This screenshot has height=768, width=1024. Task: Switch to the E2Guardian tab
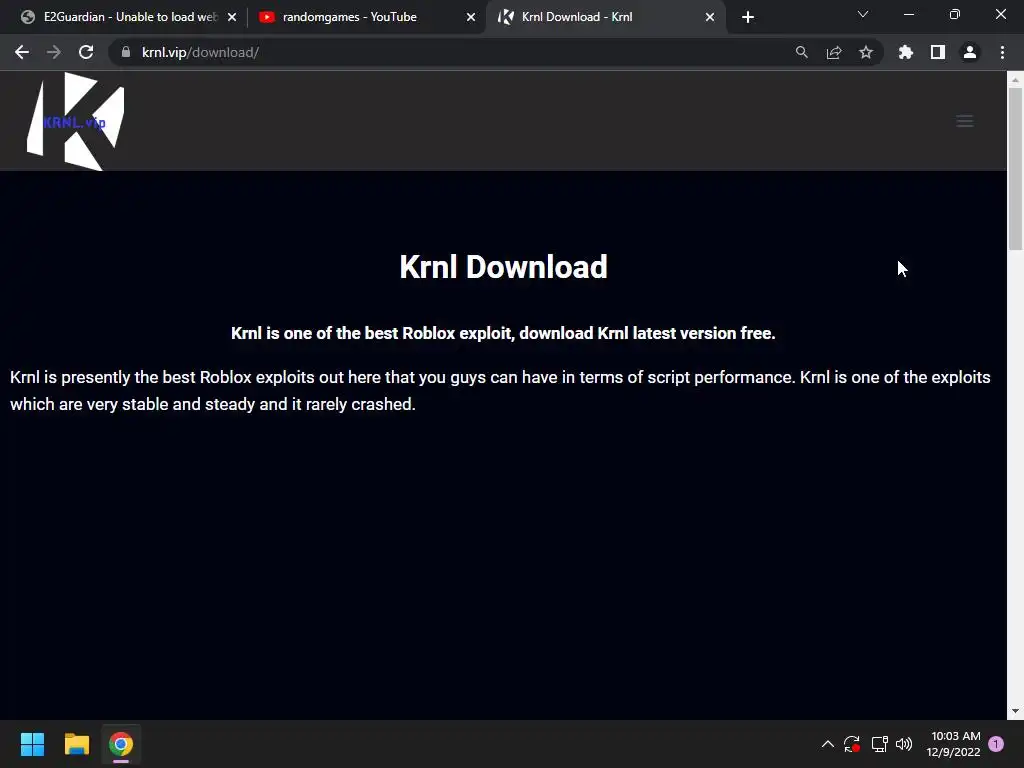[130, 17]
